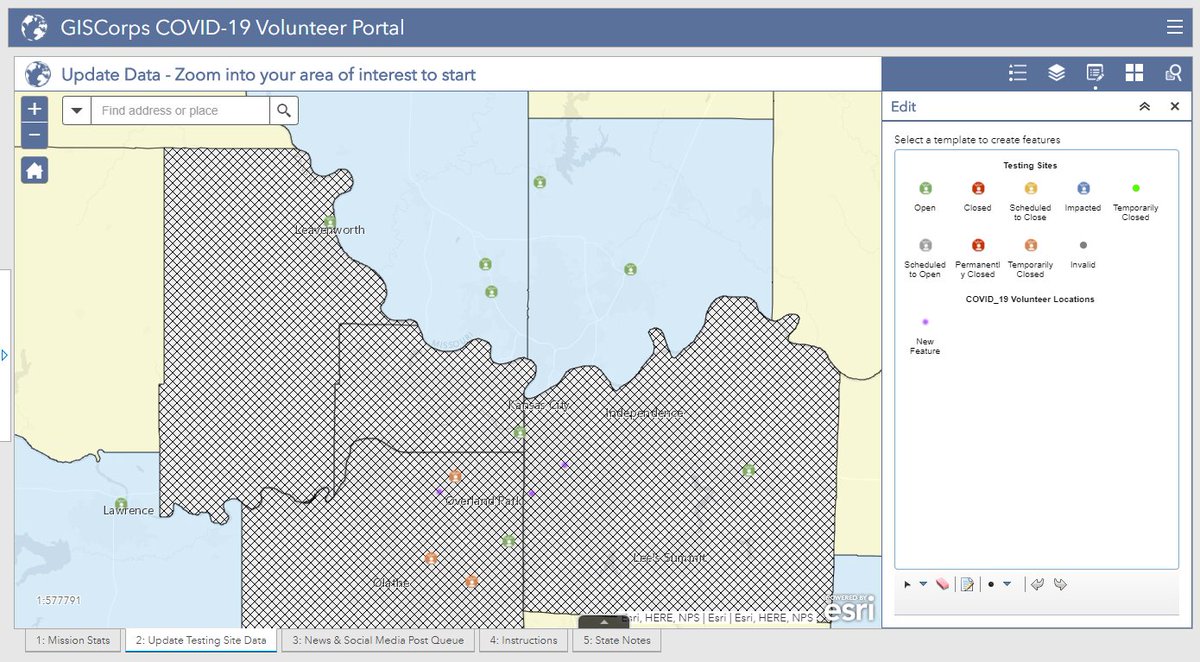Click the 'Independence' map label
The image size is (1200, 662).
[x=644, y=413]
